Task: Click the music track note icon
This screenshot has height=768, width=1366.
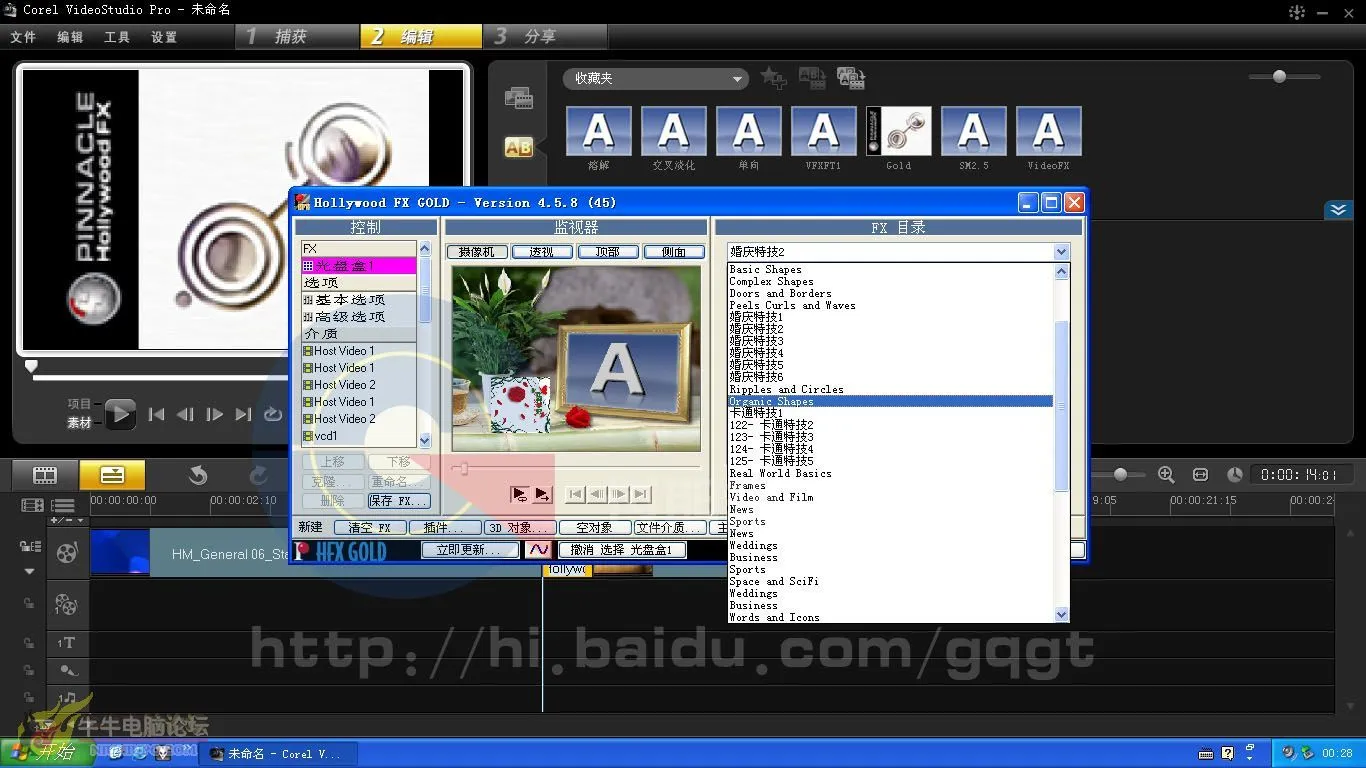Action: point(67,697)
